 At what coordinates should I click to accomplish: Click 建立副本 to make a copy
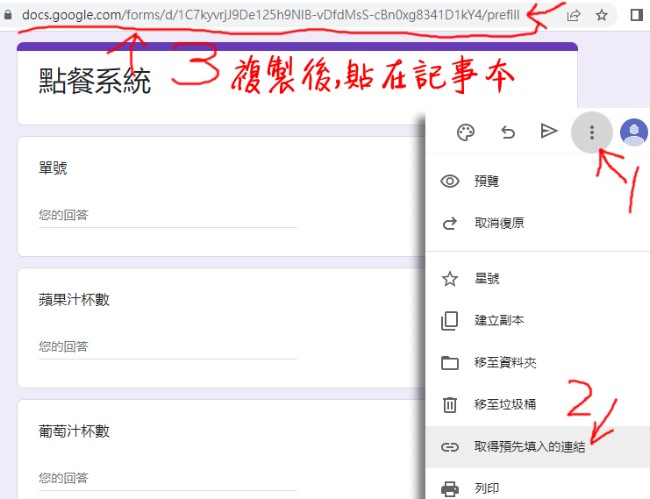498,320
